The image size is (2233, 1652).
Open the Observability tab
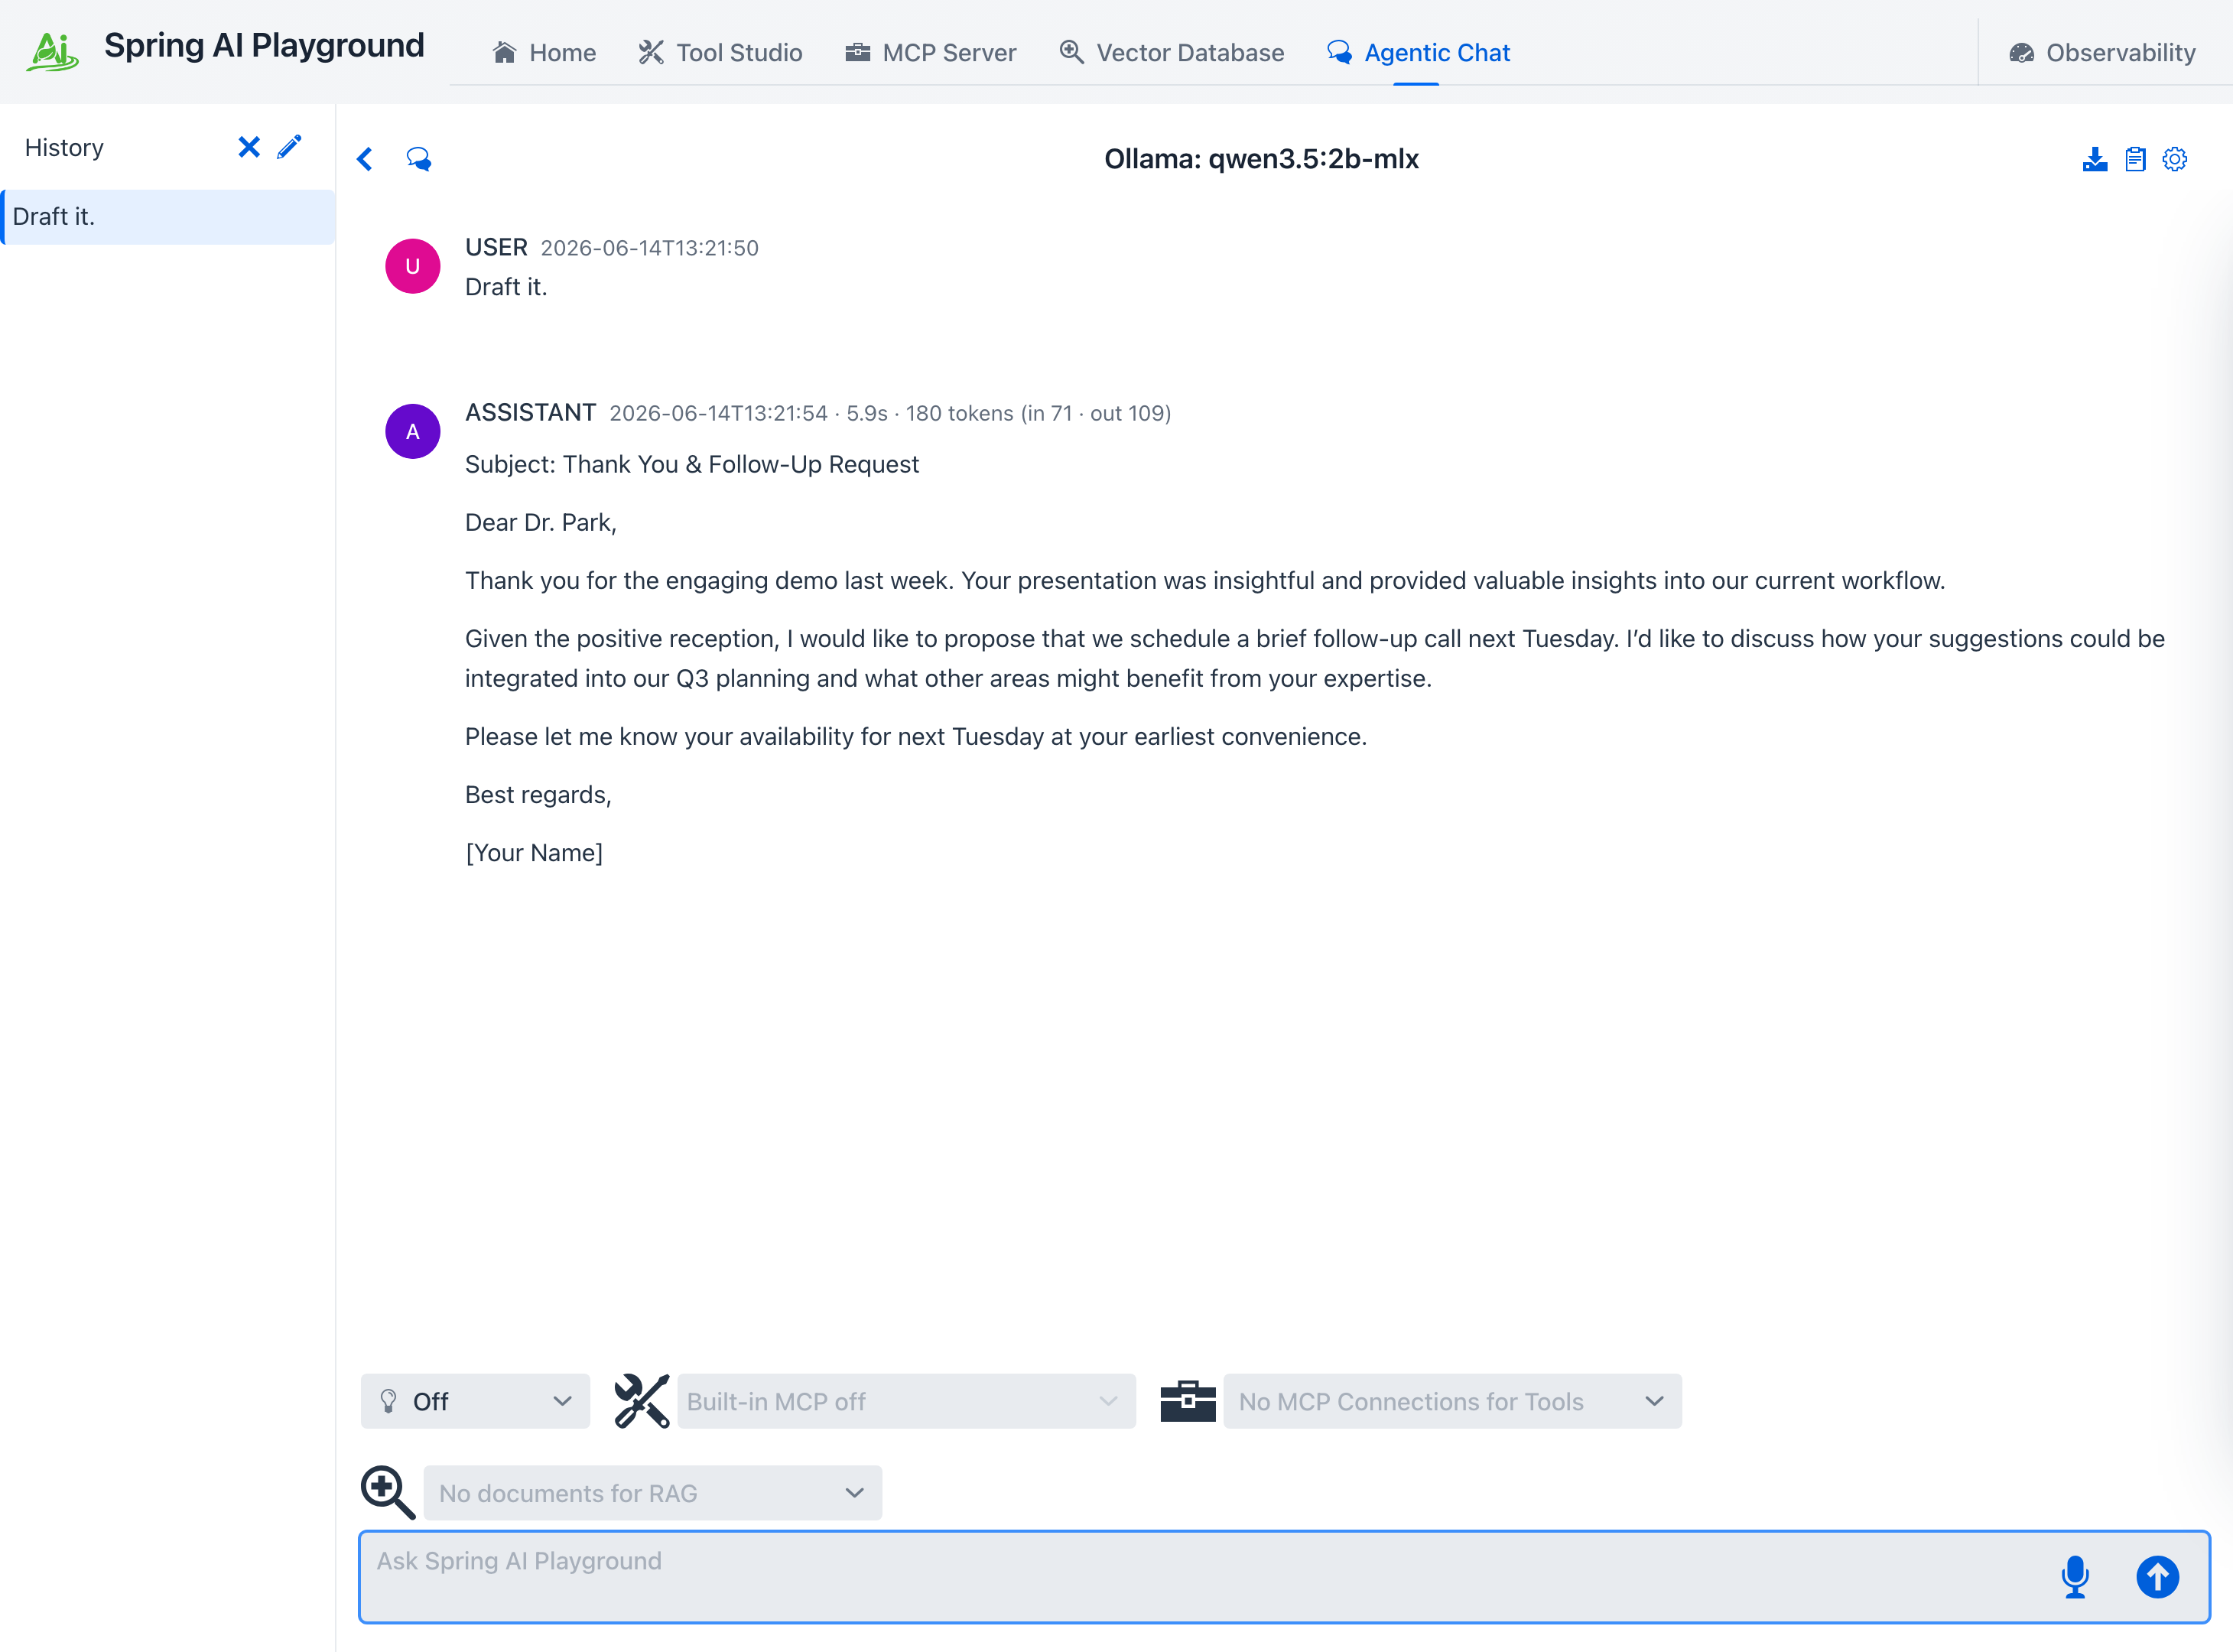(2102, 52)
